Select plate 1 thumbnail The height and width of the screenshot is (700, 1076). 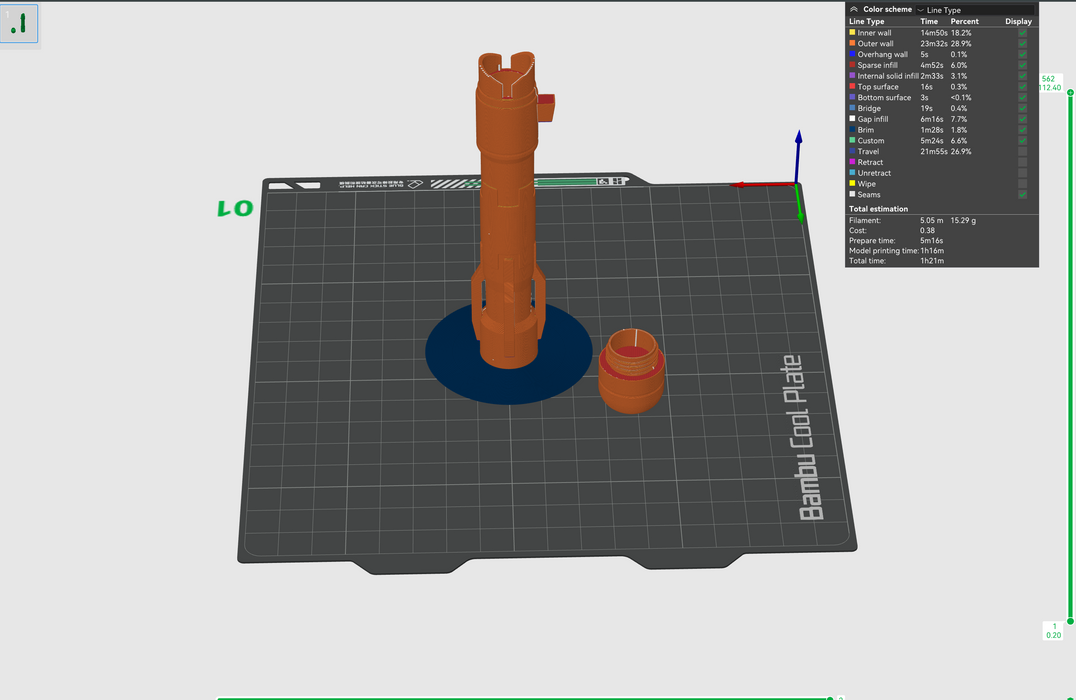(19, 24)
